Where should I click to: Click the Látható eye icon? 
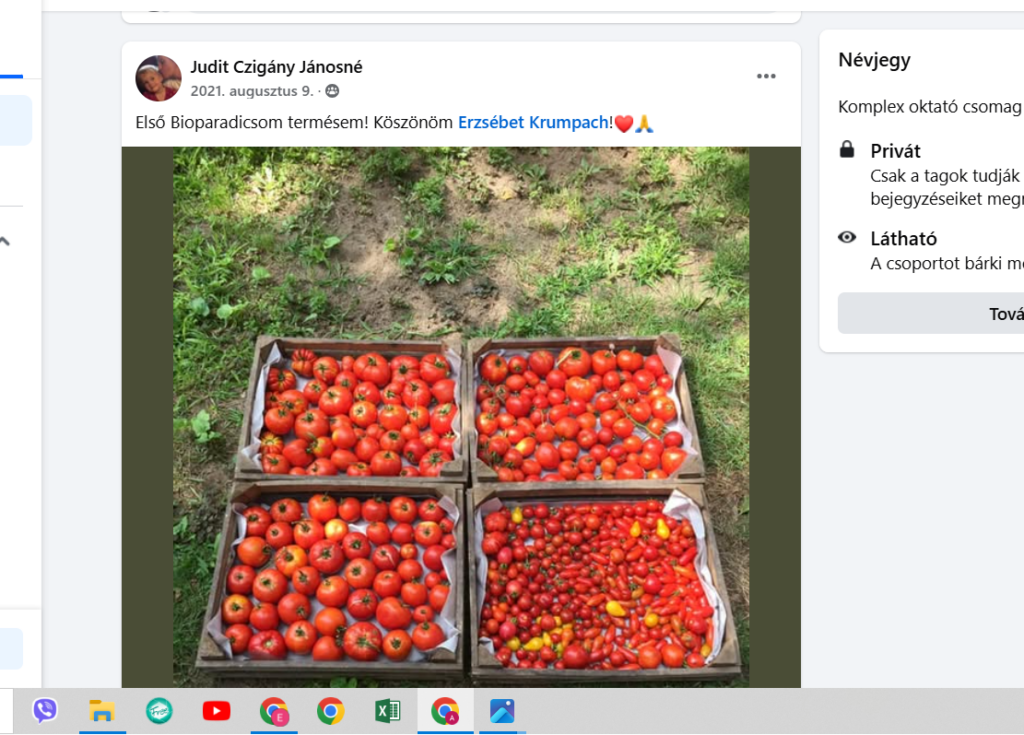(847, 237)
